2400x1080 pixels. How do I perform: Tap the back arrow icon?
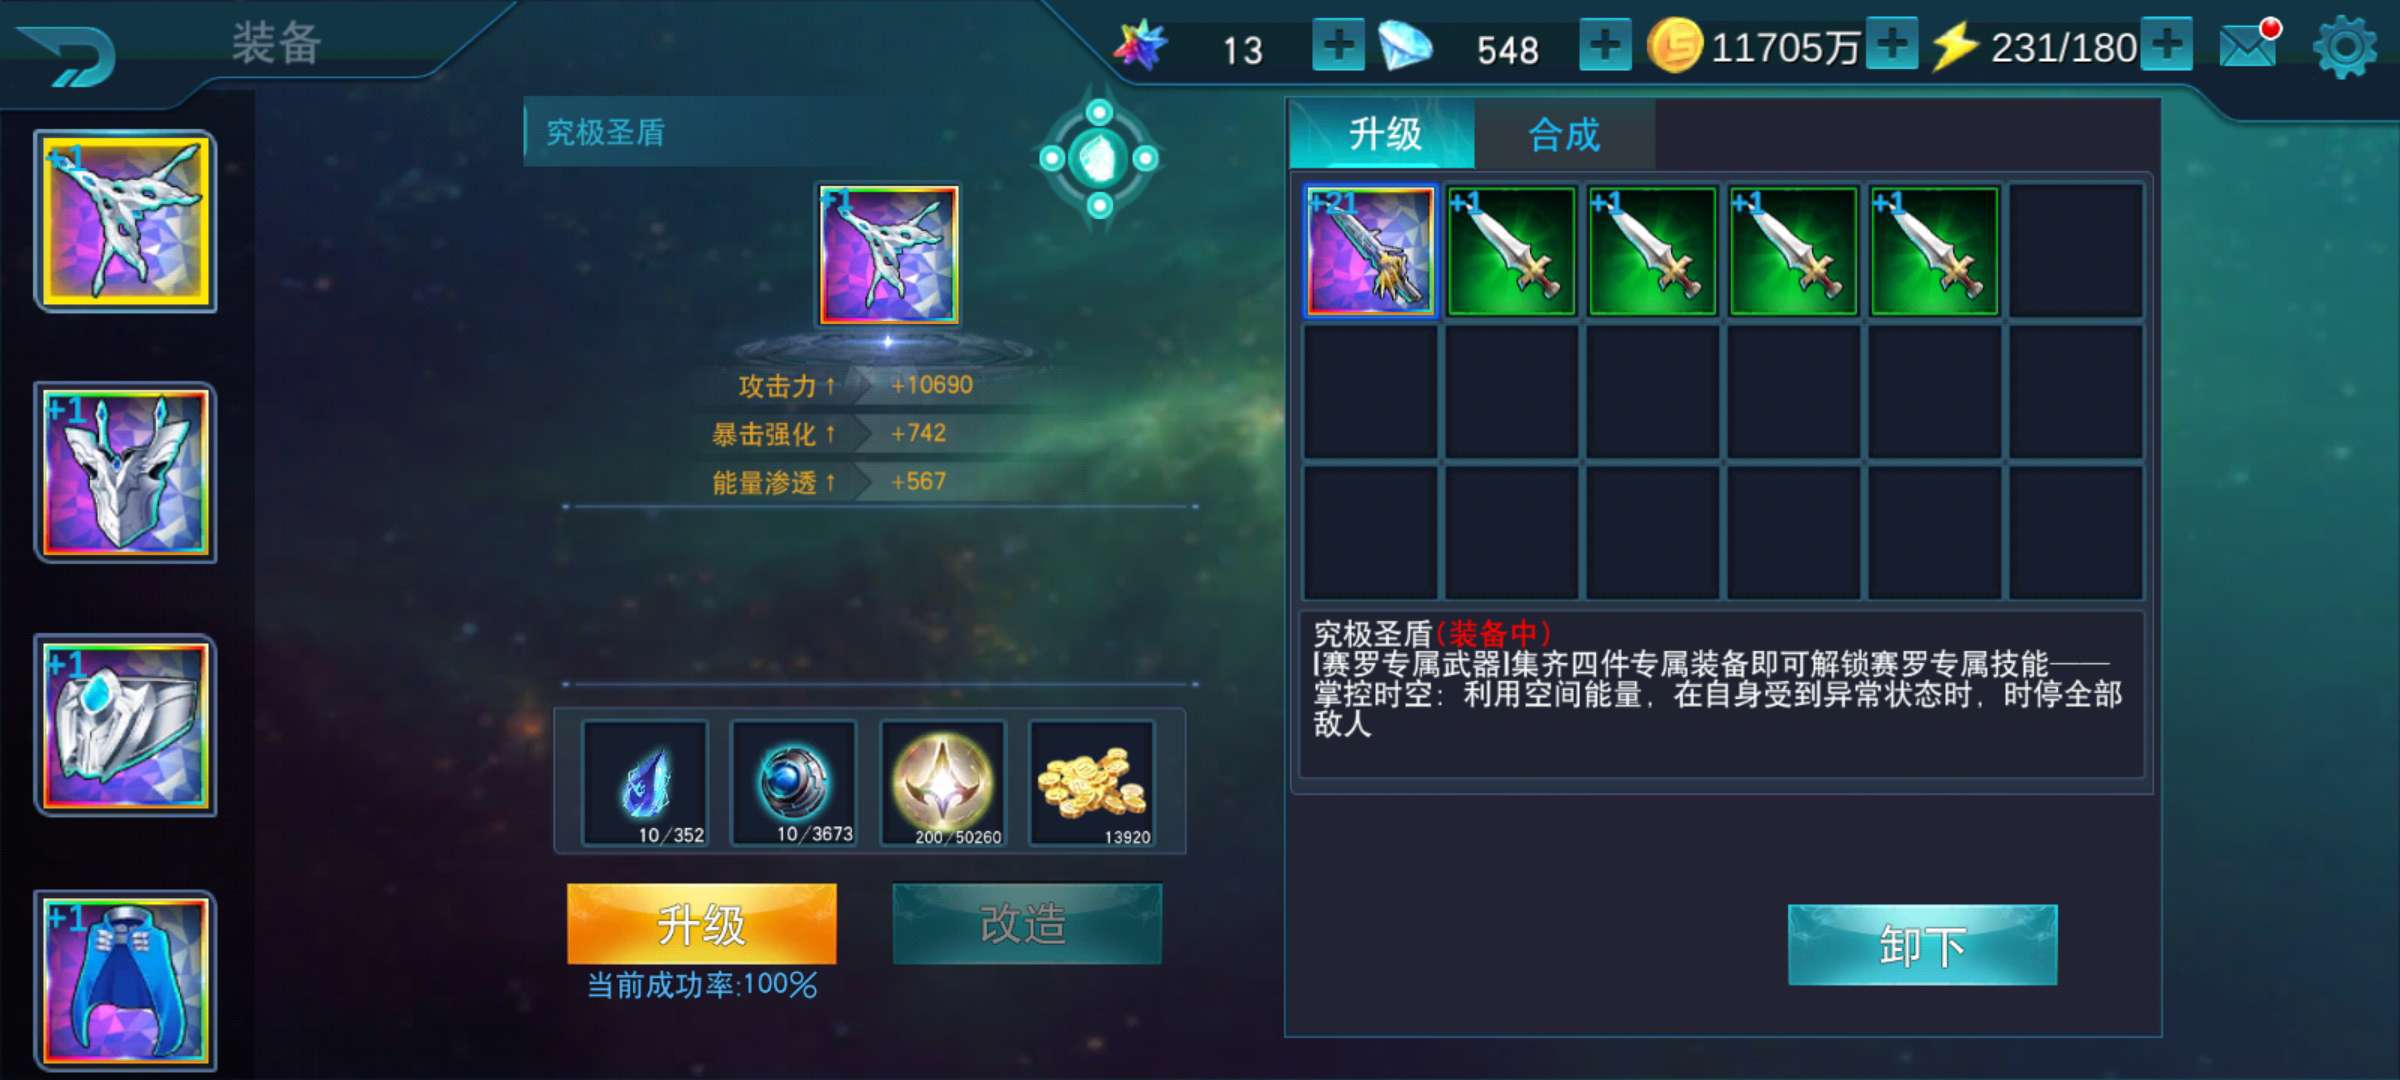point(68,55)
